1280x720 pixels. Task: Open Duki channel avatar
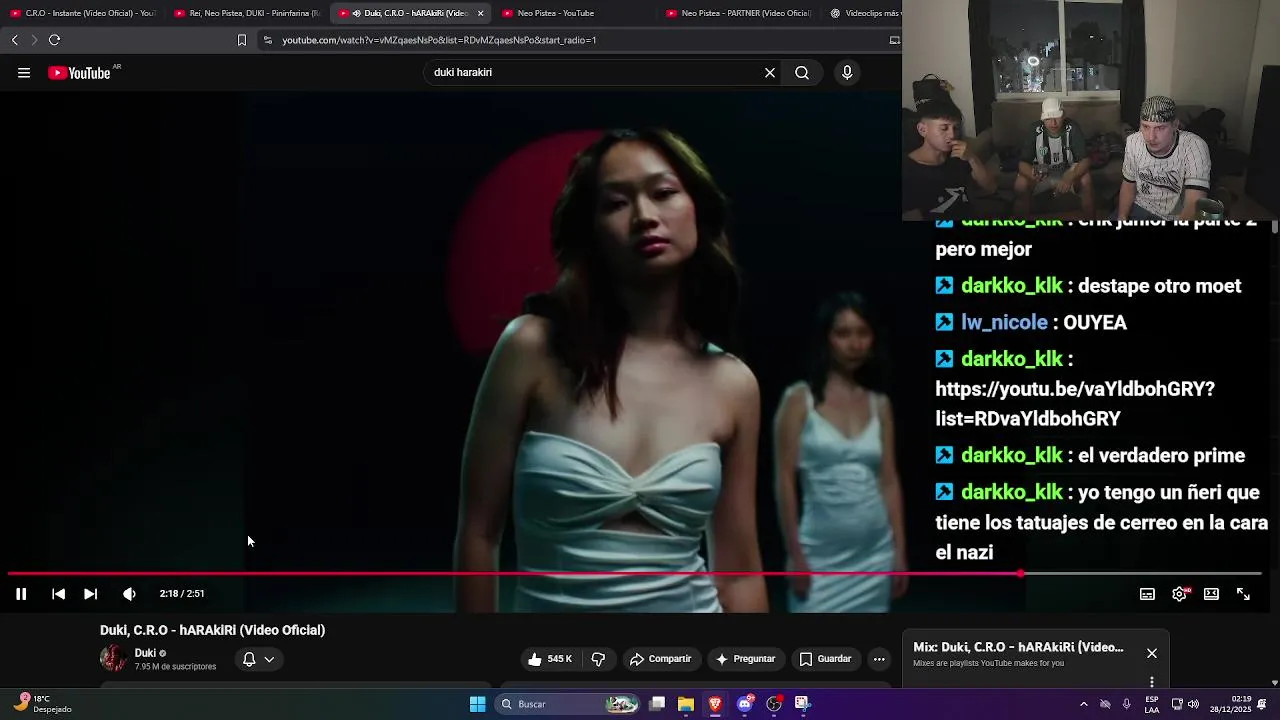(113, 658)
